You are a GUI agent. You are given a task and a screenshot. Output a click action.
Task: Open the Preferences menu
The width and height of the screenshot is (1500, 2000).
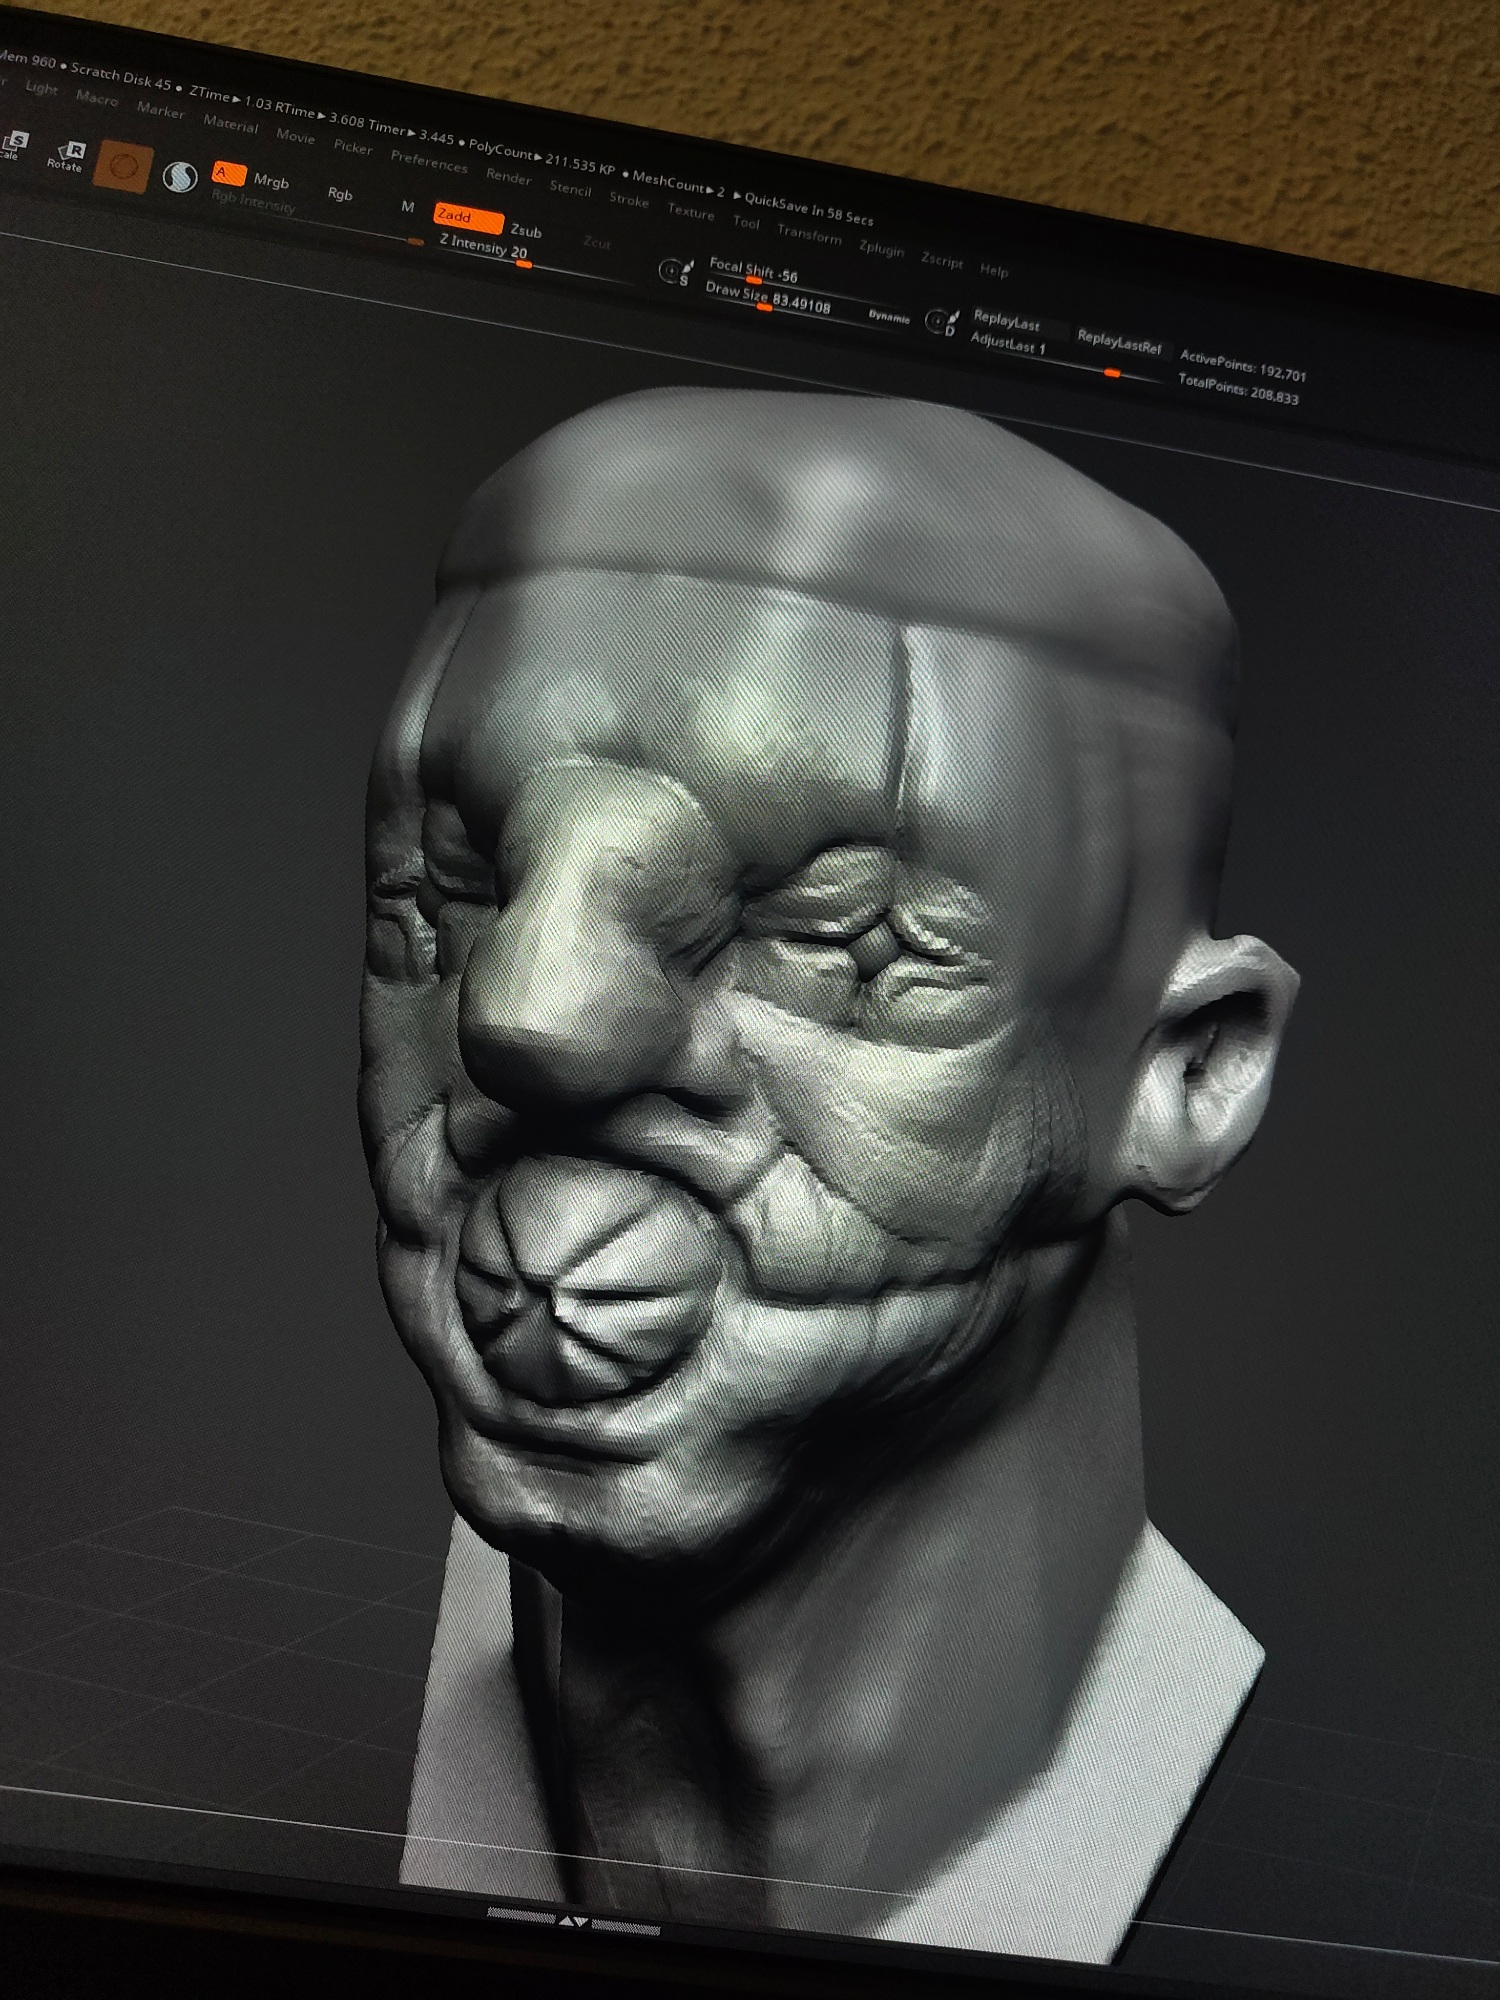click(x=428, y=161)
